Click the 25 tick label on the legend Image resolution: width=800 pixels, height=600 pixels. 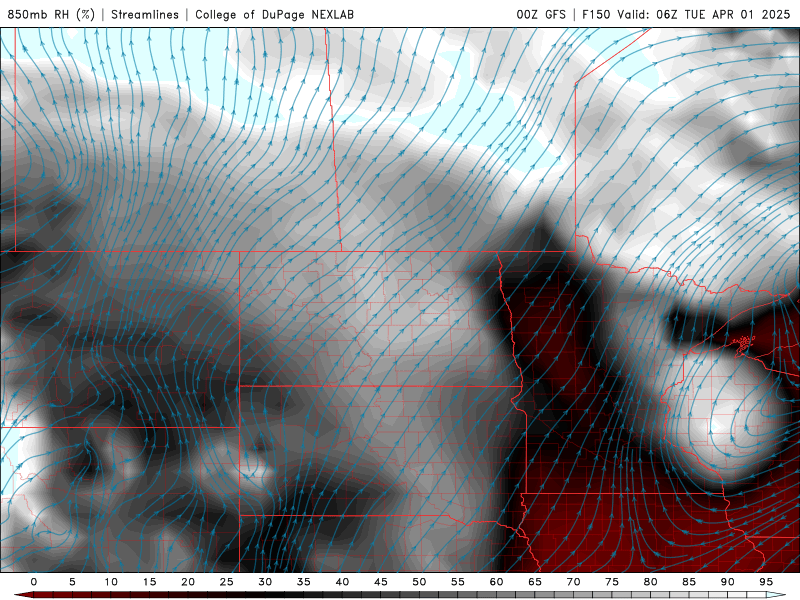pos(227,582)
